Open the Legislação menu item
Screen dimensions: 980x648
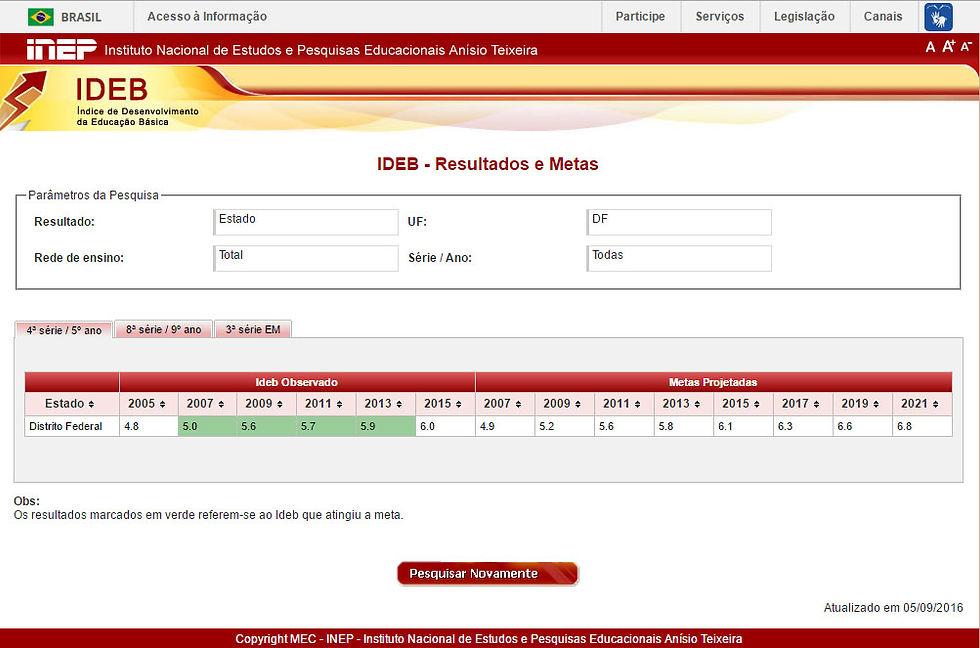(x=804, y=17)
